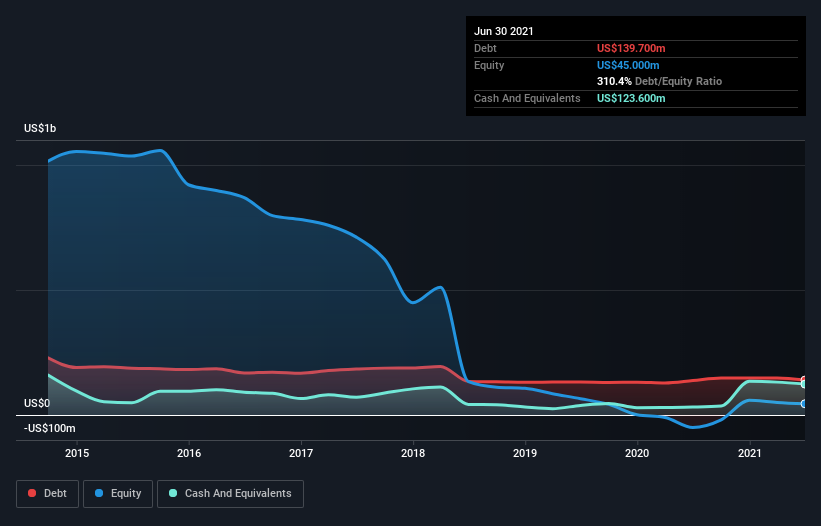
Task: Click the -US$100m y-axis label
Action: (50, 428)
